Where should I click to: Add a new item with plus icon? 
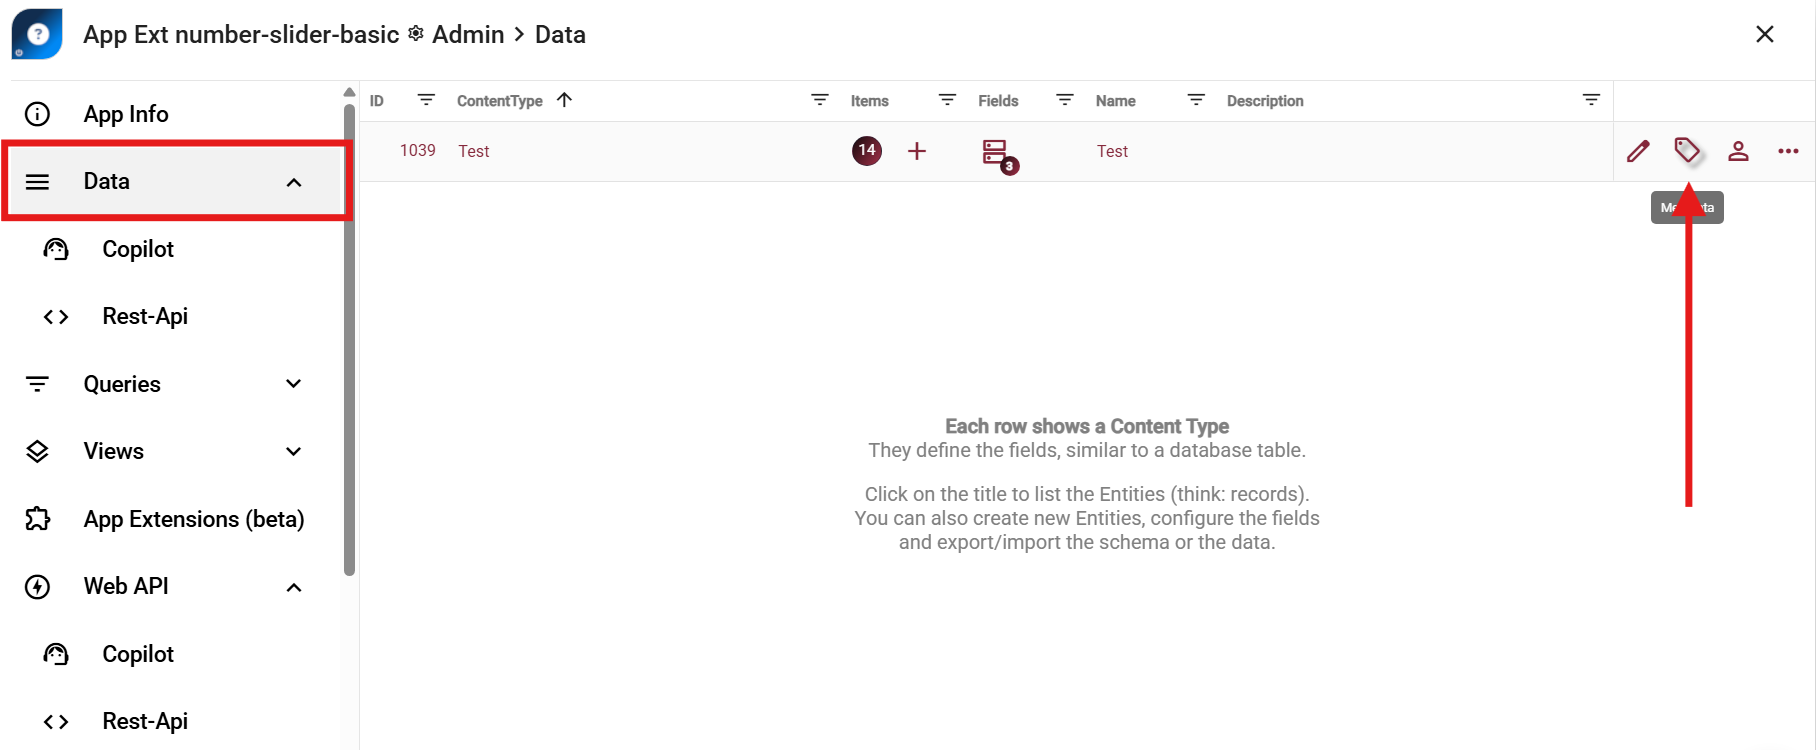(917, 151)
